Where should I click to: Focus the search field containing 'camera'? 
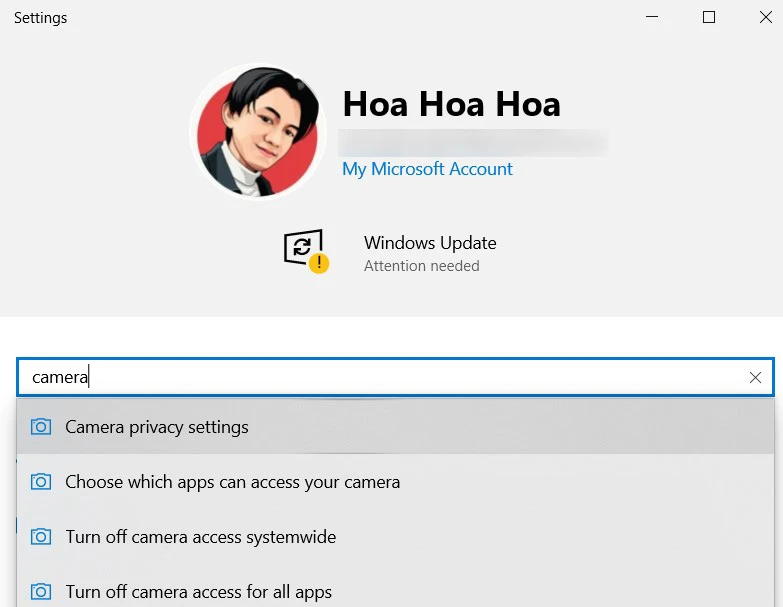pyautogui.click(x=380, y=377)
